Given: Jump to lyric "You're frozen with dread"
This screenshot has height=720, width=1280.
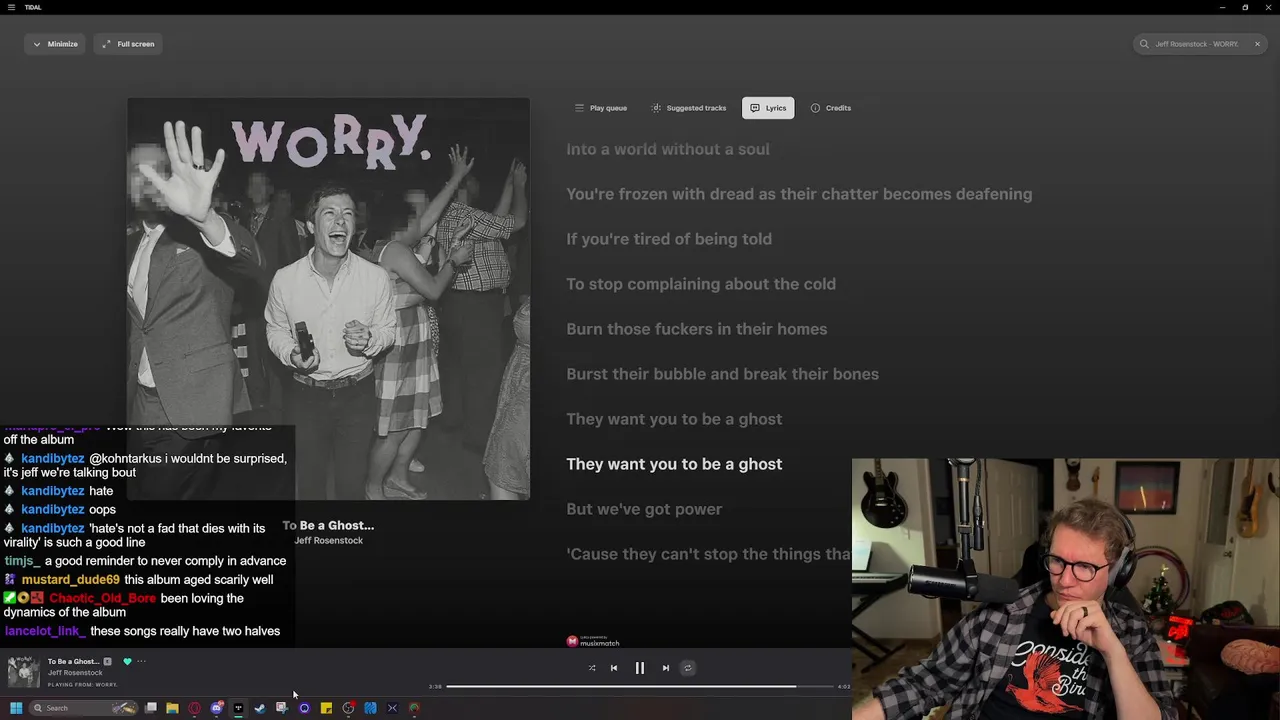Looking at the screenshot, I should pyautogui.click(x=799, y=194).
